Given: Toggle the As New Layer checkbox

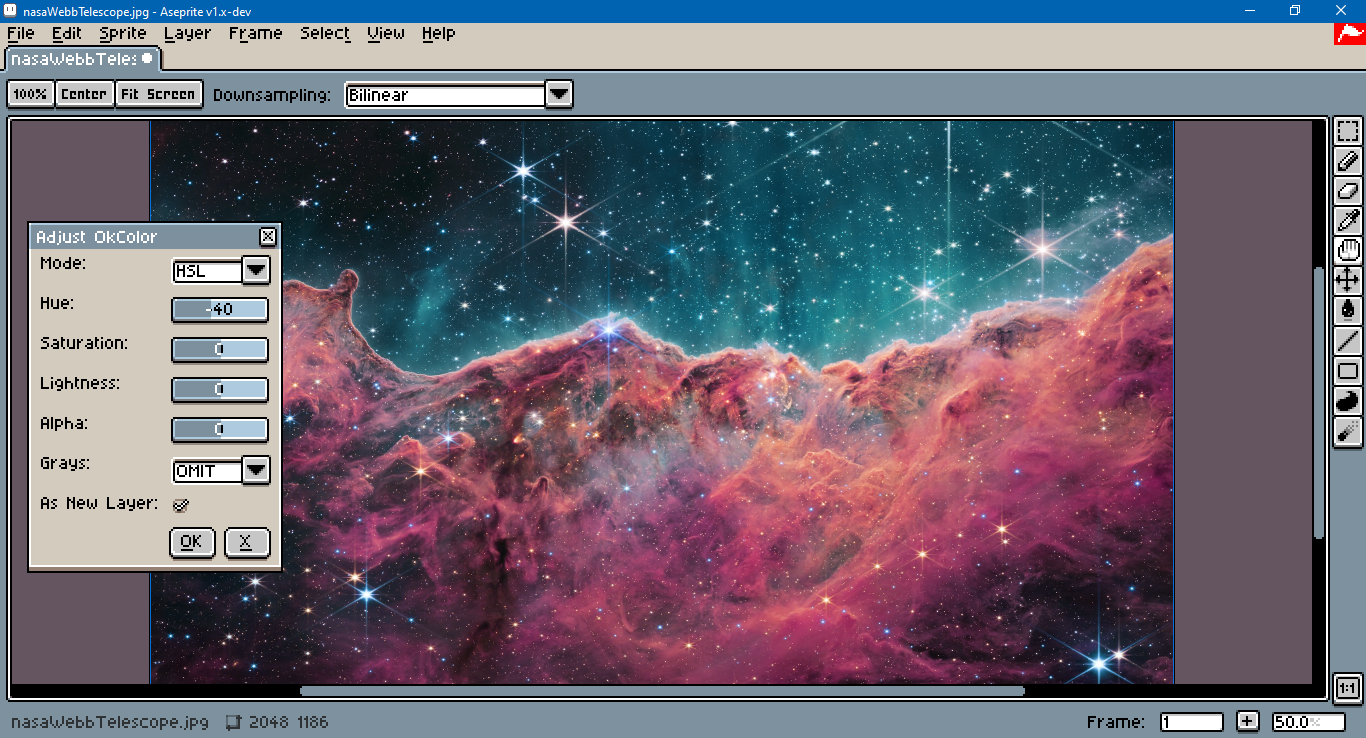Looking at the screenshot, I should pyautogui.click(x=181, y=505).
